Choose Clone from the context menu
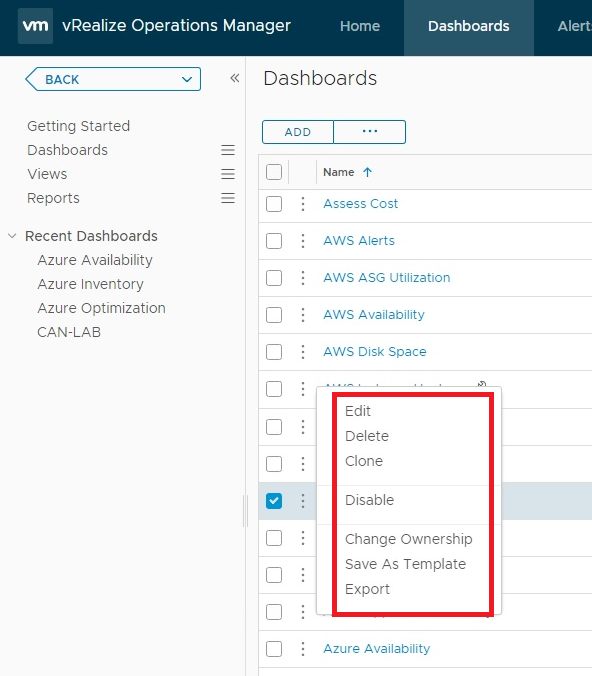592x676 pixels. tap(363, 461)
